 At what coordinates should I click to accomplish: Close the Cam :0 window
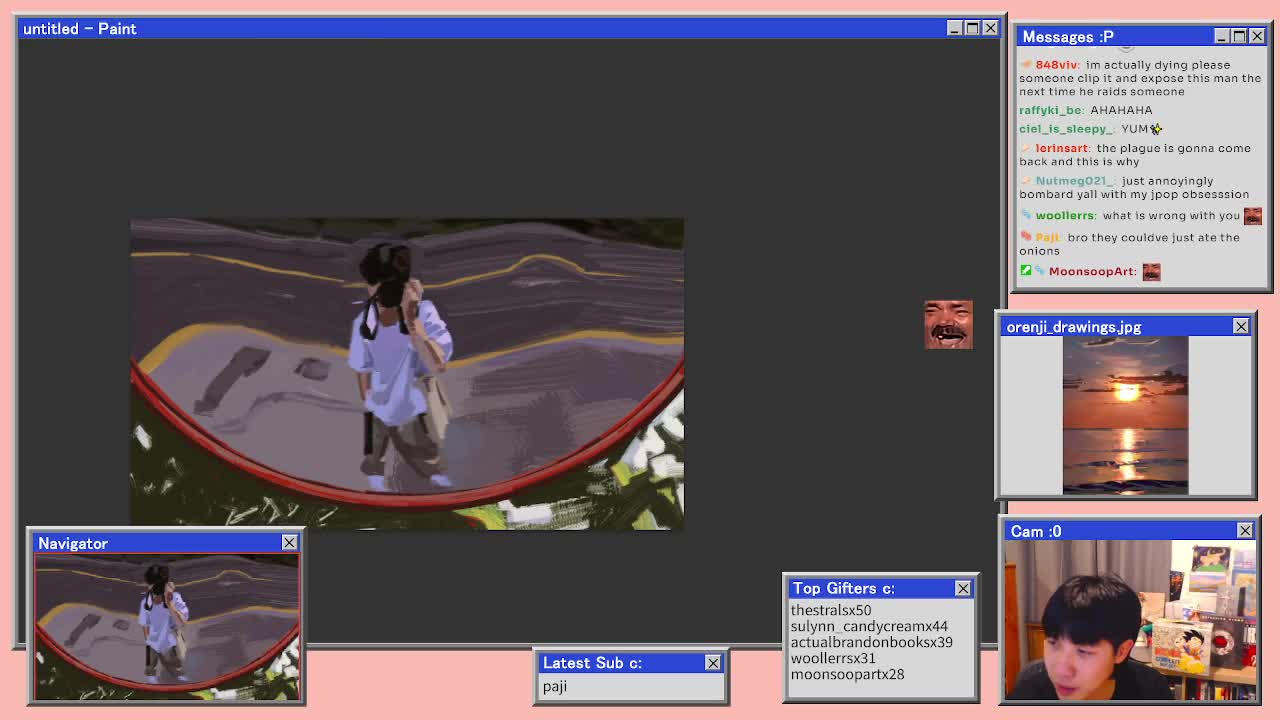(1245, 531)
